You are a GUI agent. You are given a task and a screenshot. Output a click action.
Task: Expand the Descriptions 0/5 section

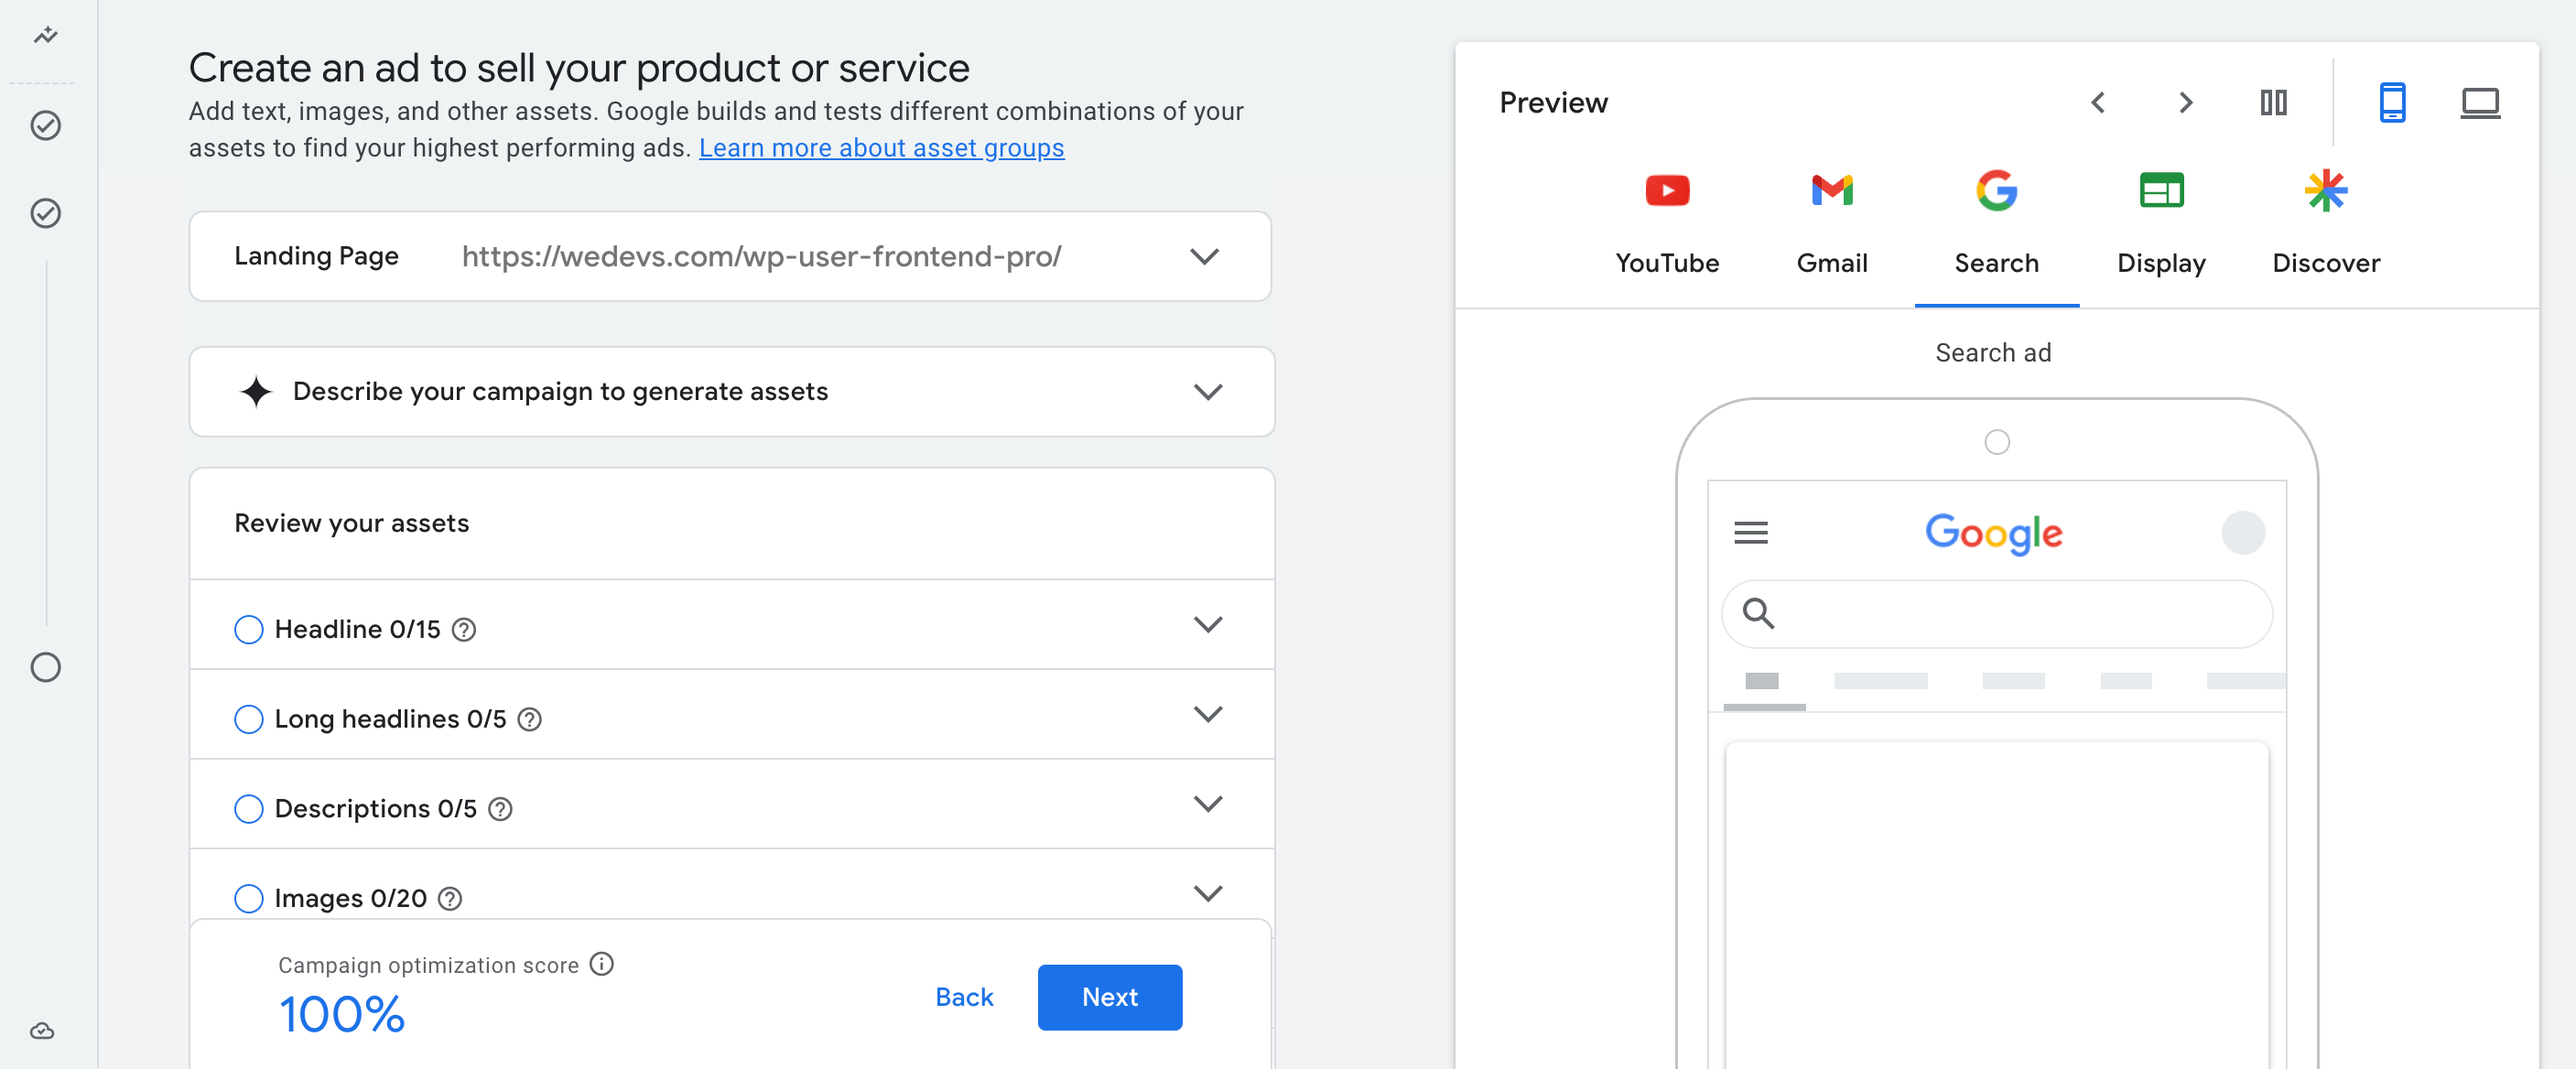click(x=1209, y=805)
